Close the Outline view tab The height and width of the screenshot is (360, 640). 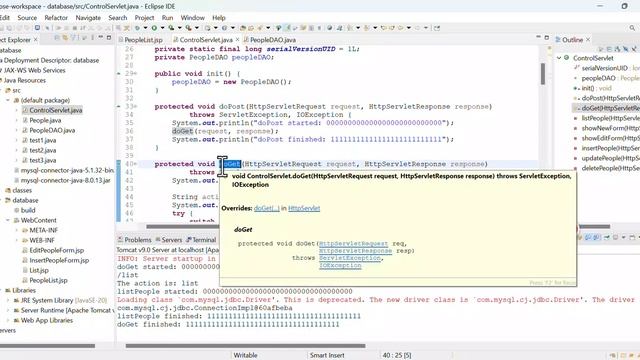click(x=588, y=40)
